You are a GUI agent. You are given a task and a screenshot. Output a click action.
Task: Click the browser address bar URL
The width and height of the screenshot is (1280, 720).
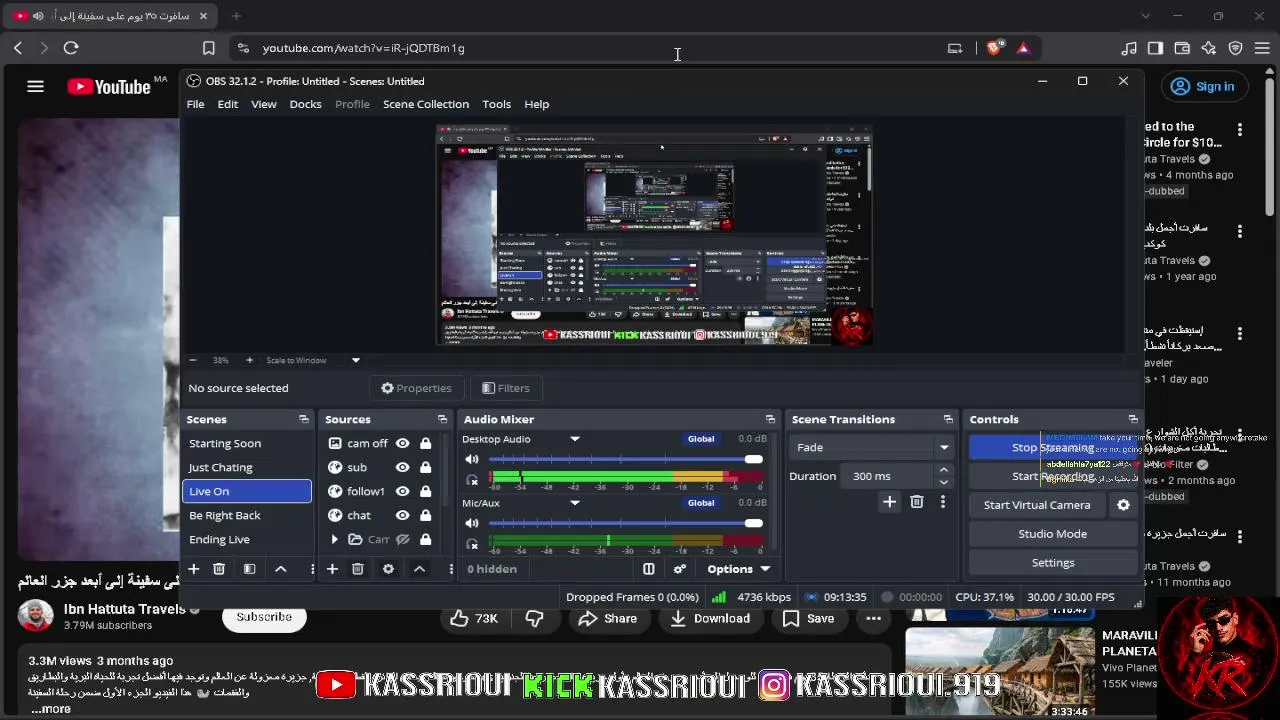(x=363, y=48)
